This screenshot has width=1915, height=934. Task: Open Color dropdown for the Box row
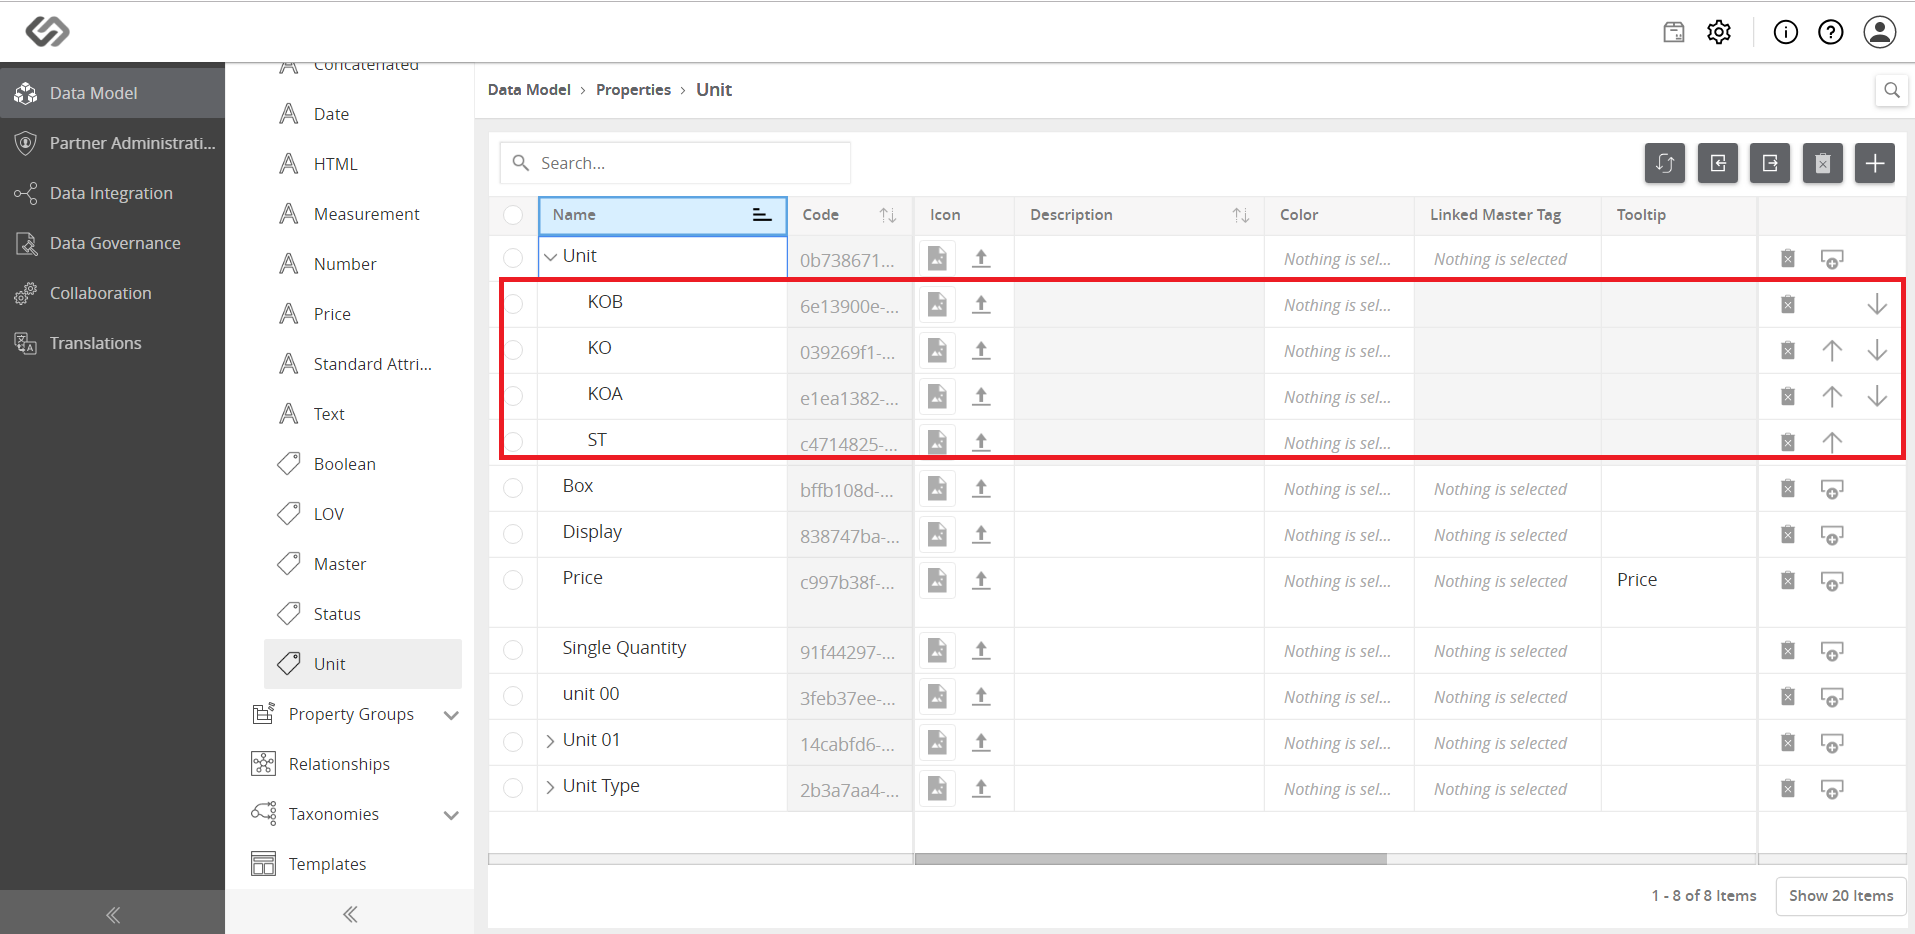(1338, 489)
